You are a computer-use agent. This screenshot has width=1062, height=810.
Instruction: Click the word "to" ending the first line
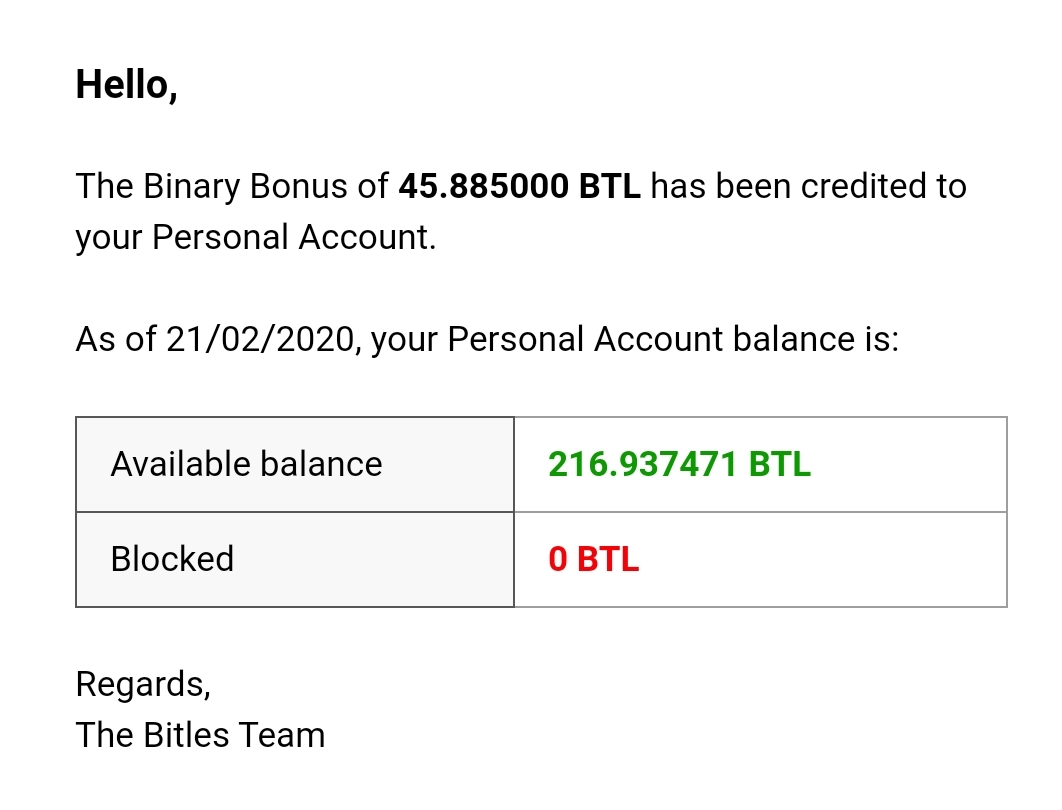click(x=951, y=186)
